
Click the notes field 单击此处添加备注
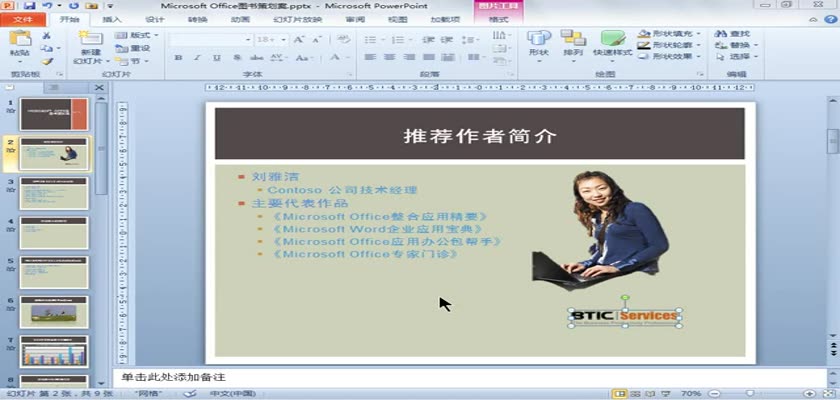pyautogui.click(x=469, y=378)
